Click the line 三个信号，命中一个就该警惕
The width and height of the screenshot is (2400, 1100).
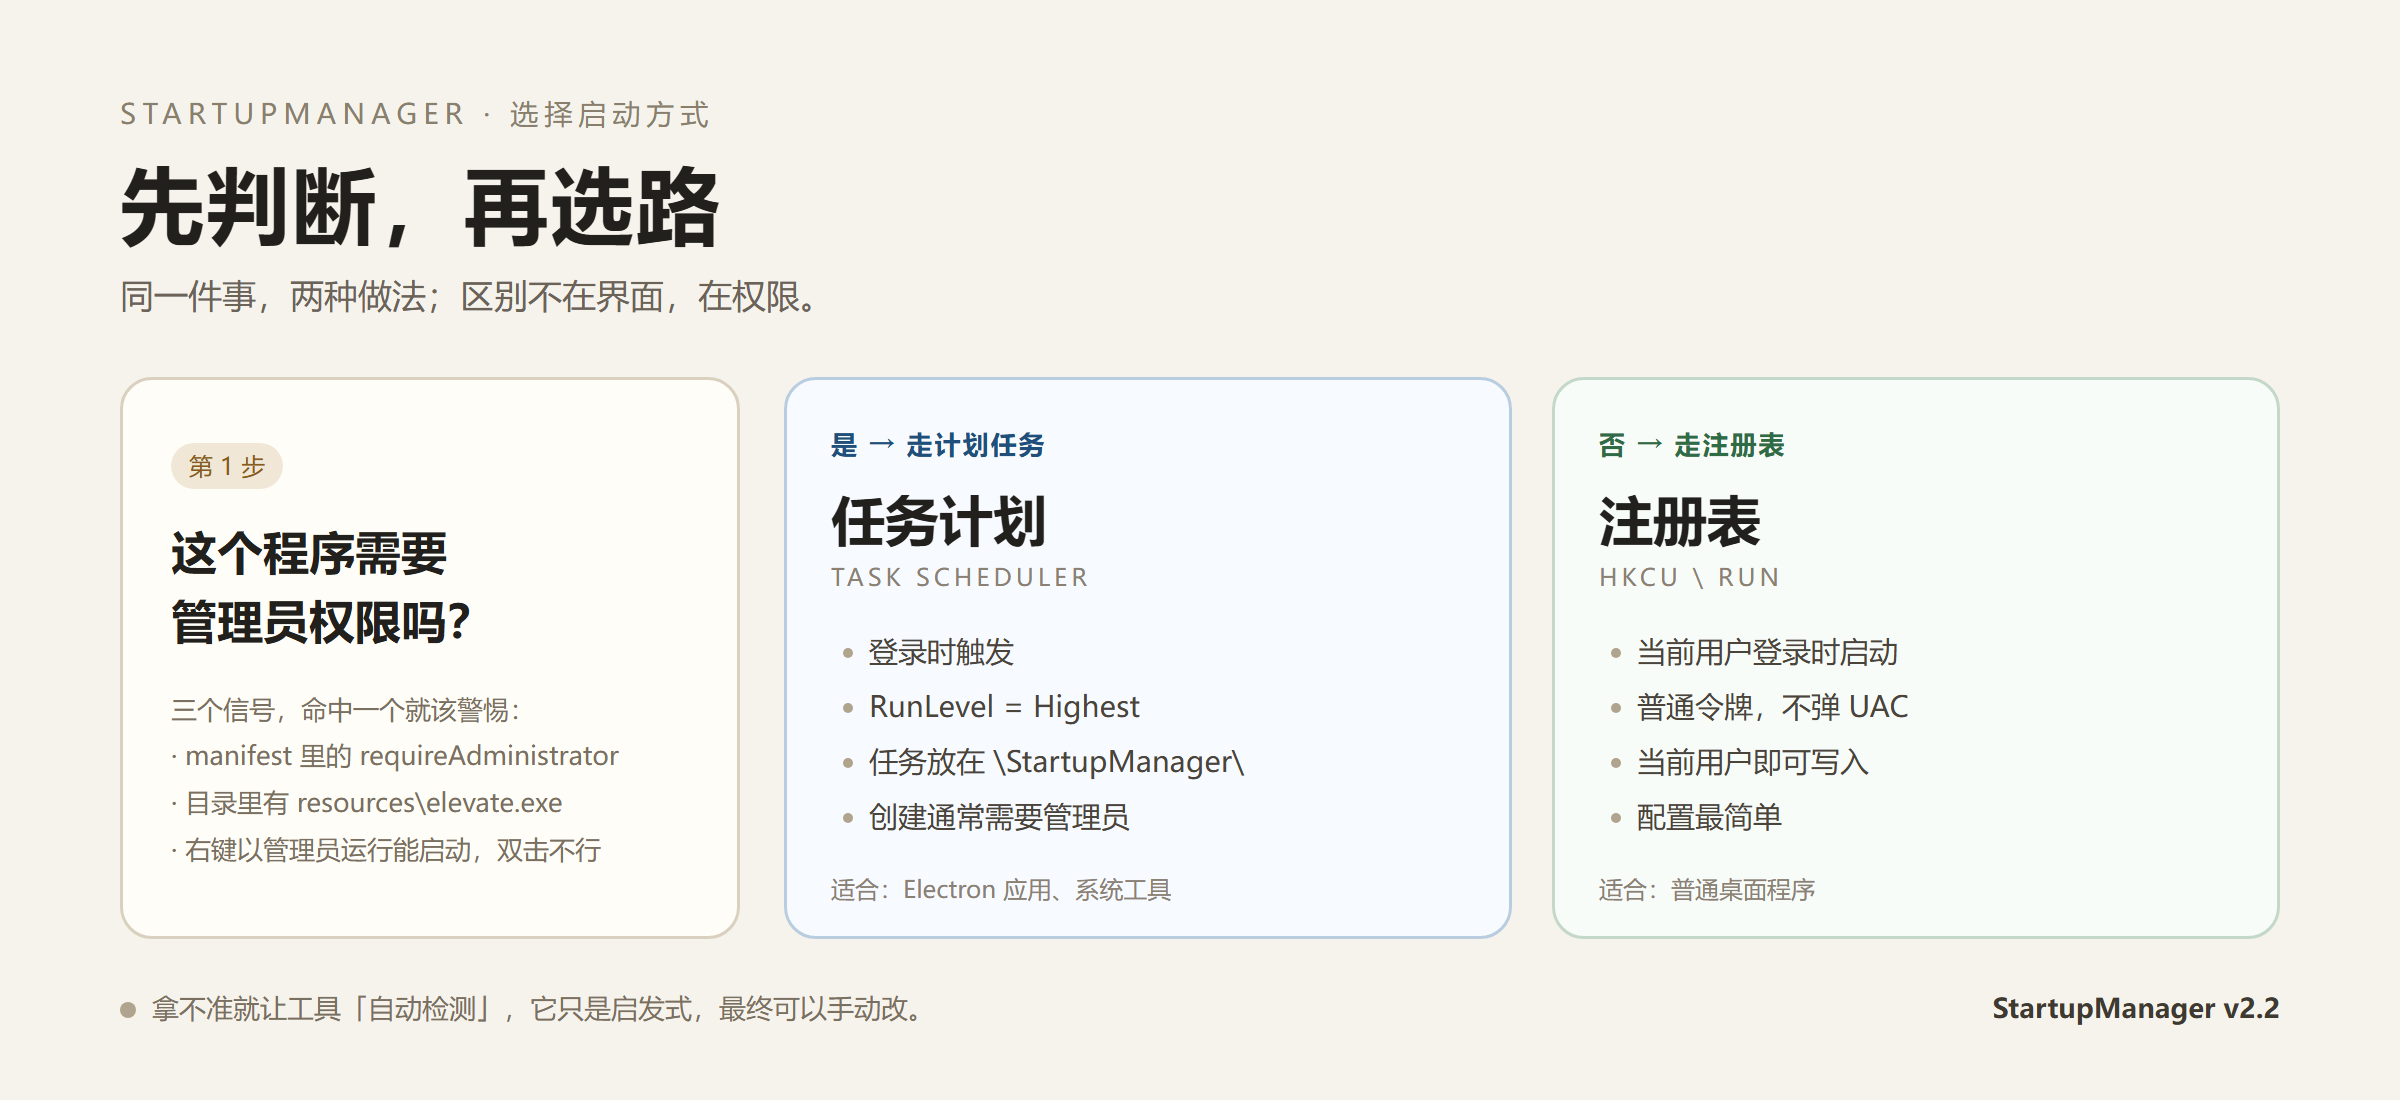pos(346,710)
